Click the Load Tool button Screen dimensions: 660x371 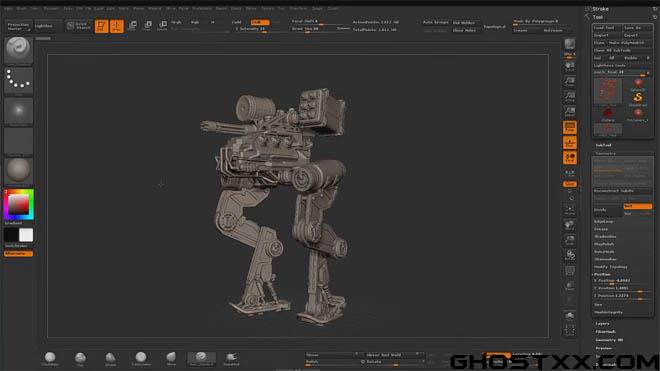tap(607, 28)
